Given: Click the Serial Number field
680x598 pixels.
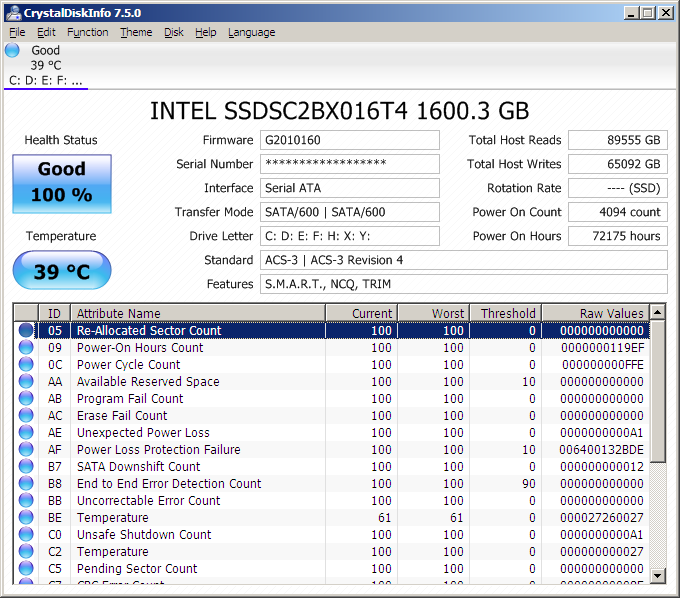Looking at the screenshot, I should (x=349, y=164).
